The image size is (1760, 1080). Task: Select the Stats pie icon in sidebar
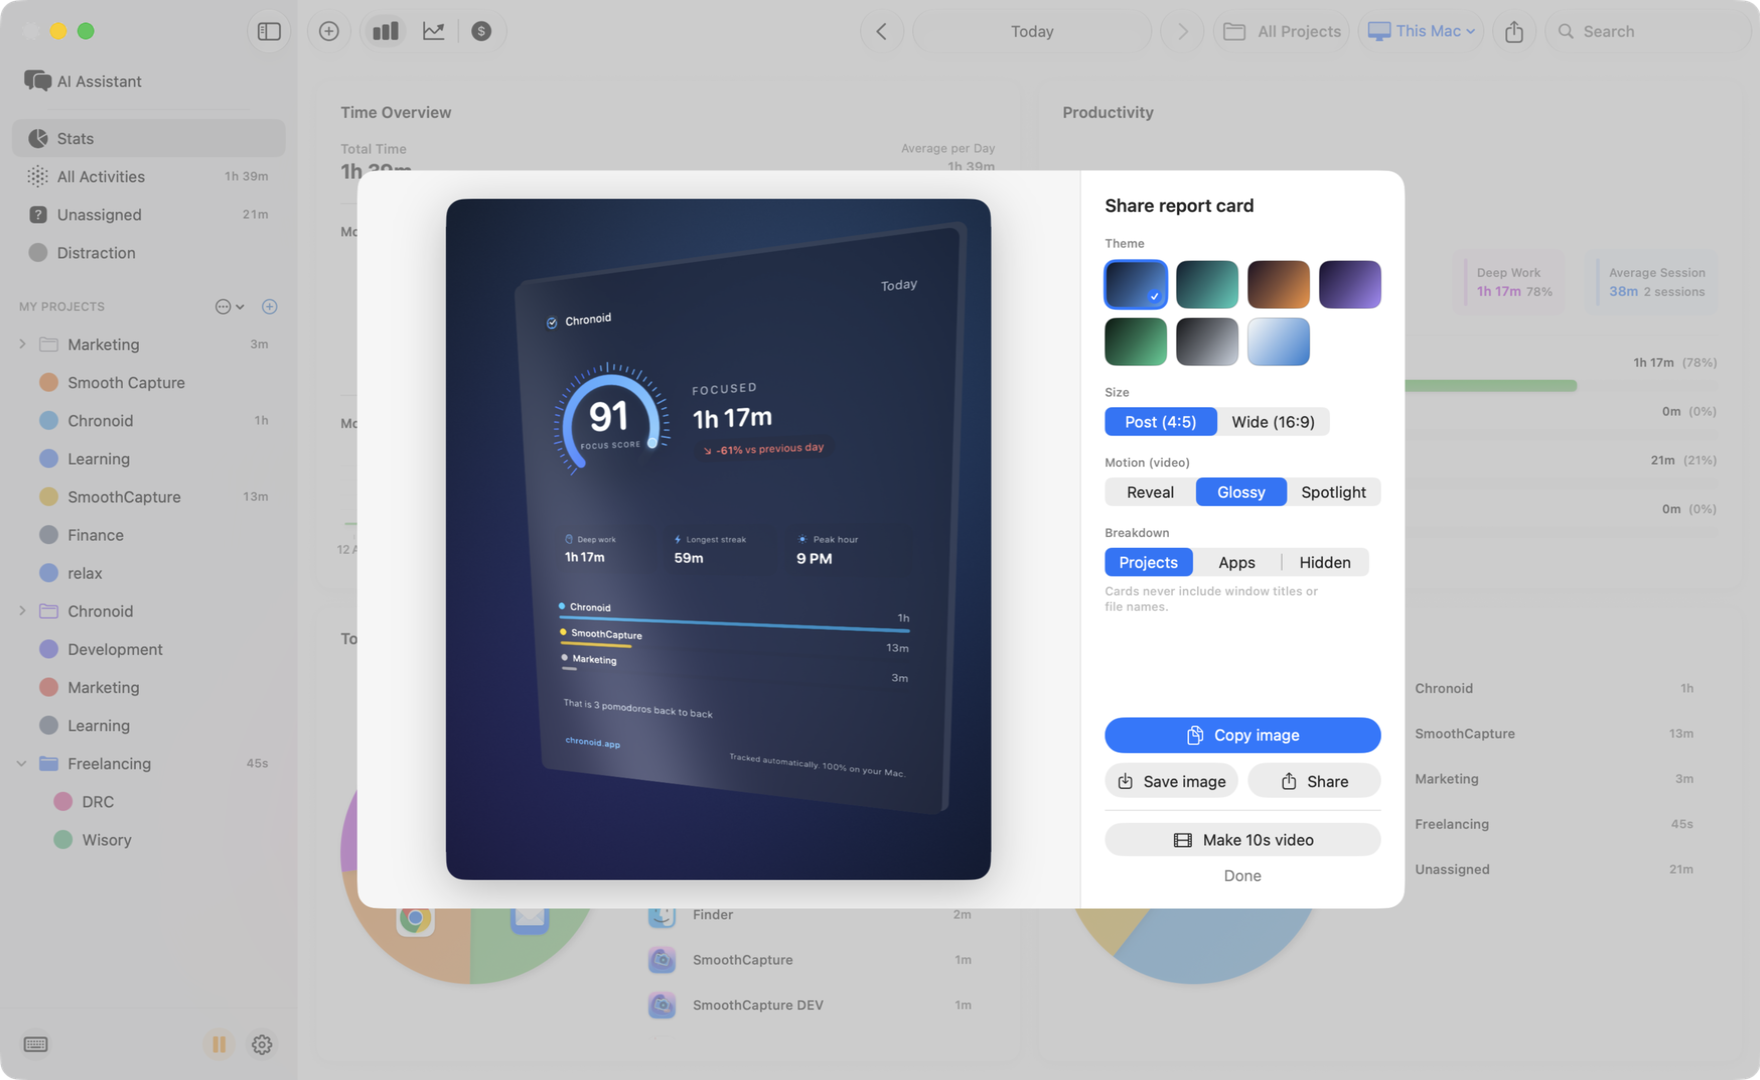coord(38,138)
